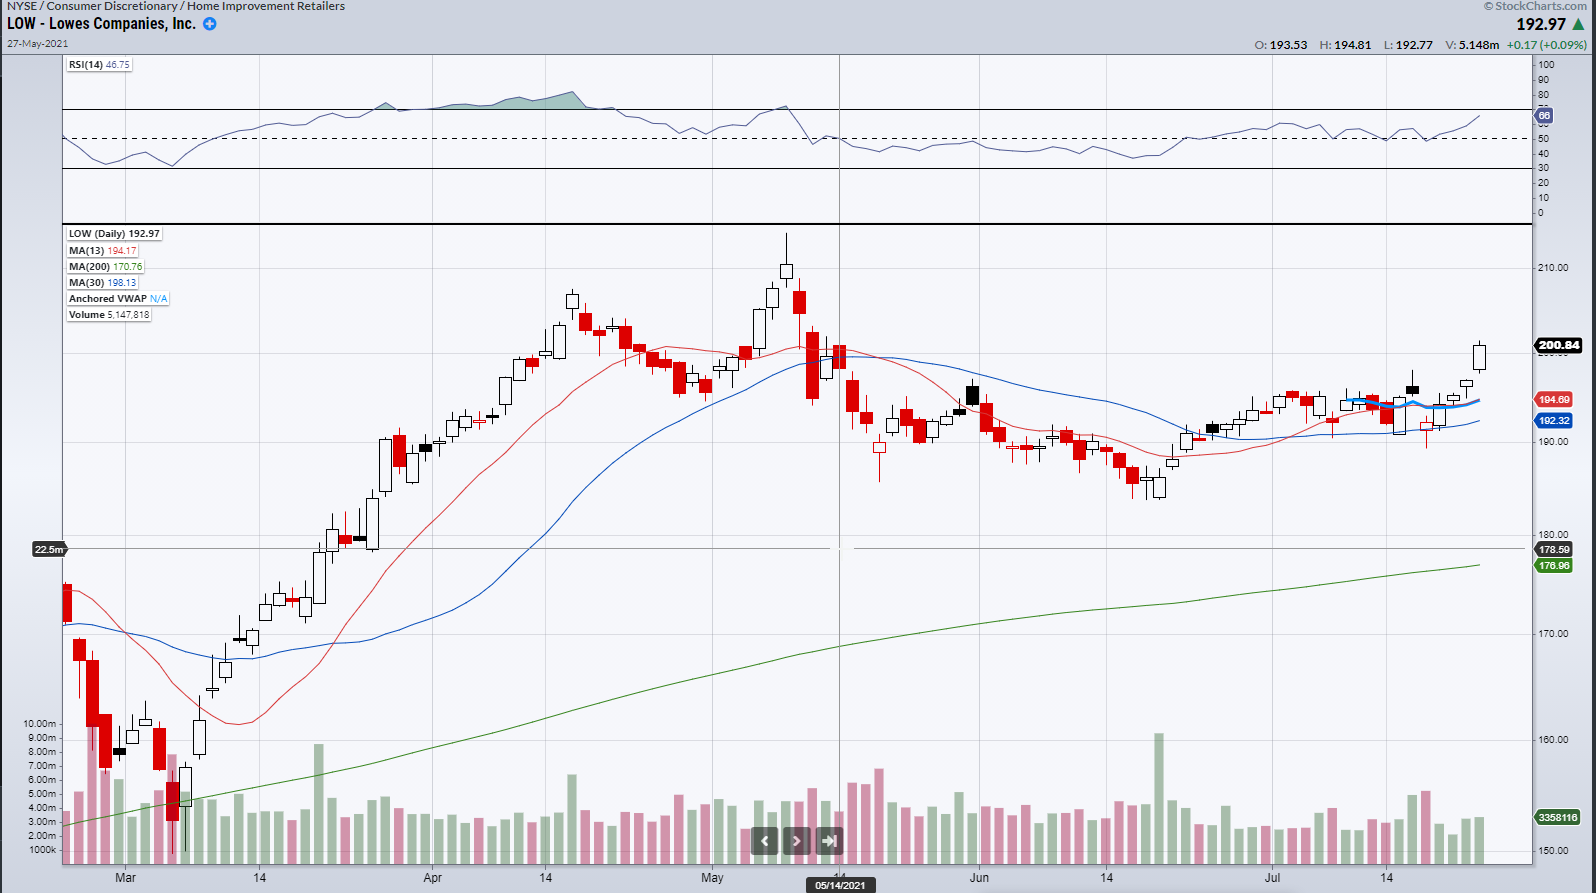Click the 160.00 price axis label
The width and height of the screenshot is (1596, 893).
pyautogui.click(x=1553, y=740)
